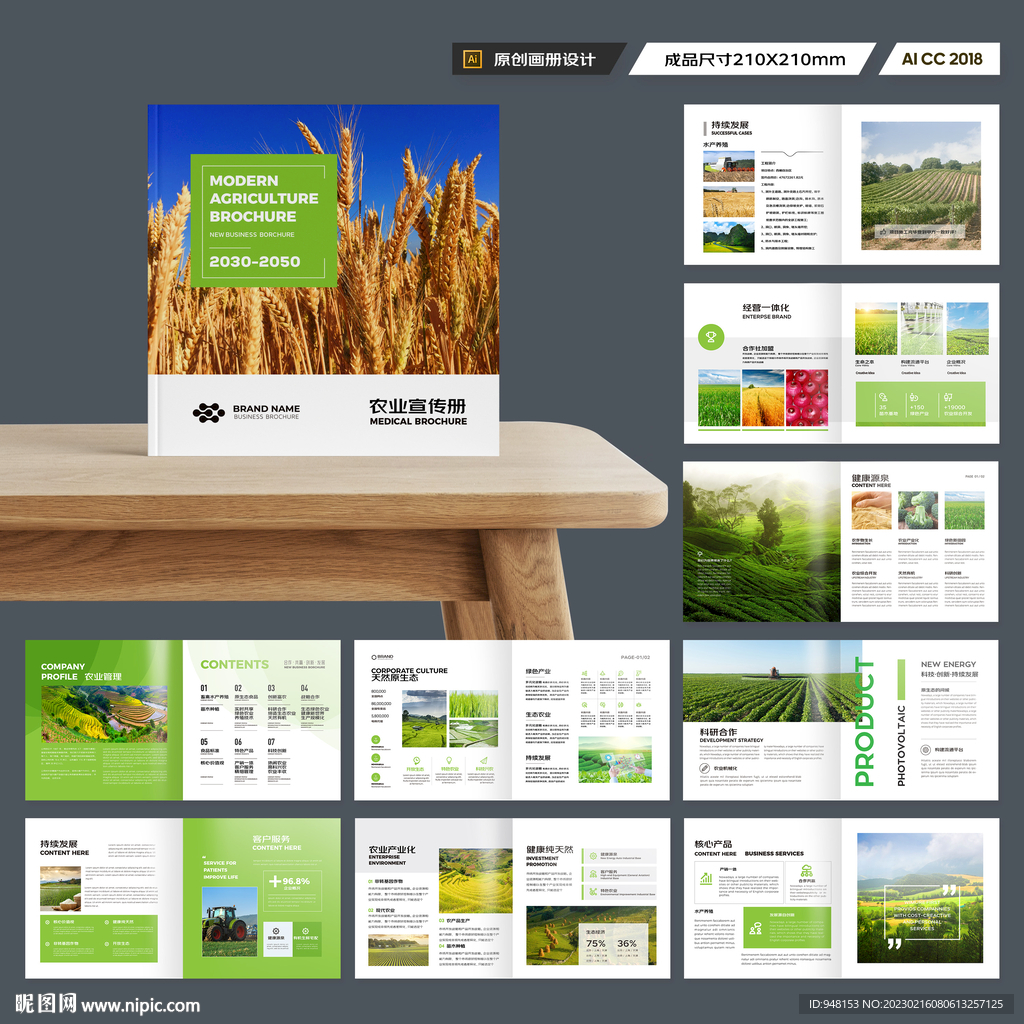The width and height of the screenshot is (1024, 1024).
Task: Click the broccoli photo thumbnail
Action: click(918, 510)
